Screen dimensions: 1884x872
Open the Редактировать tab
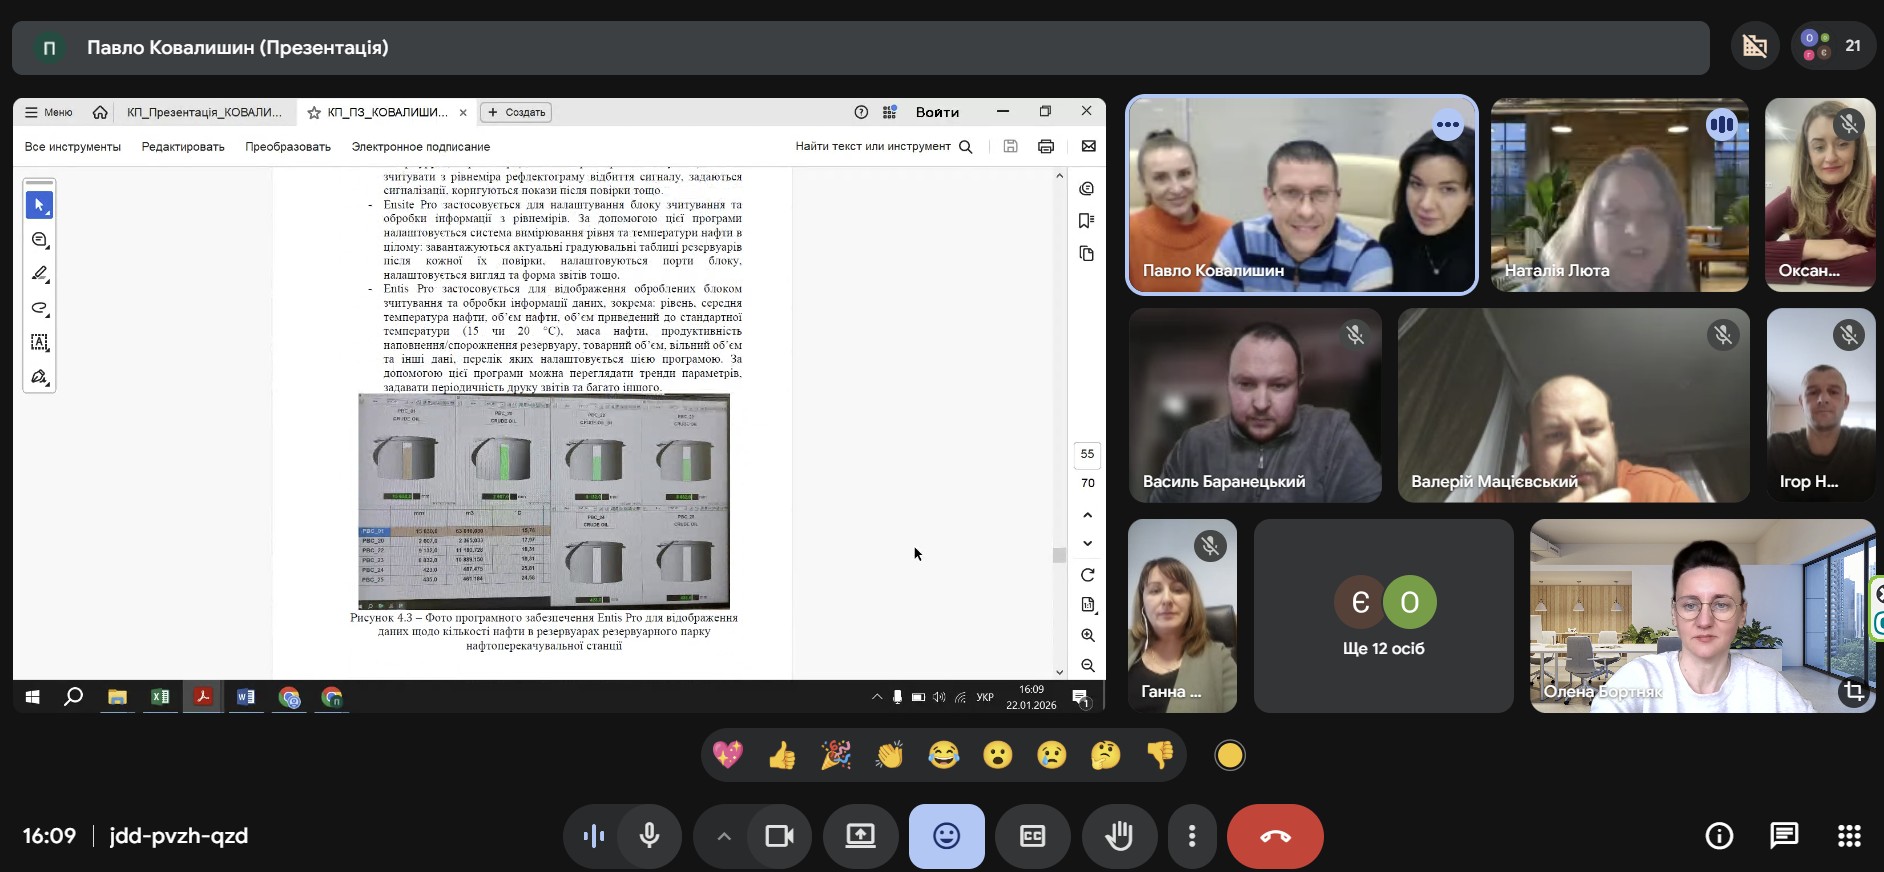183,146
